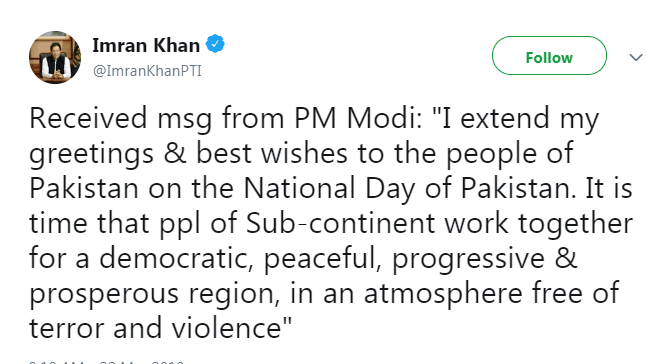Click the word "progressive" in tweet

pos(468,259)
